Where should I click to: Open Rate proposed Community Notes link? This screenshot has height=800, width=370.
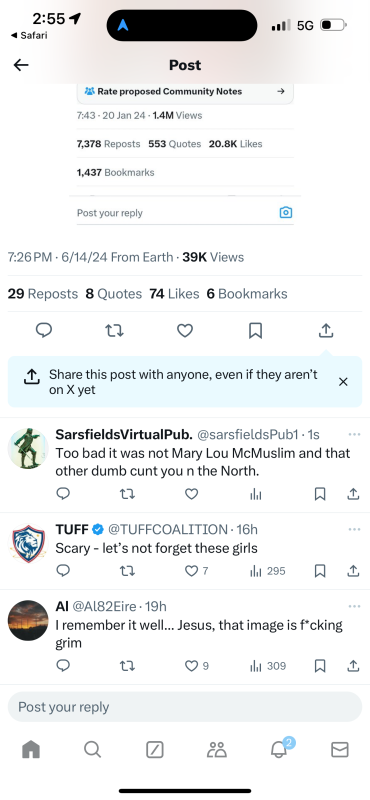pos(185,92)
